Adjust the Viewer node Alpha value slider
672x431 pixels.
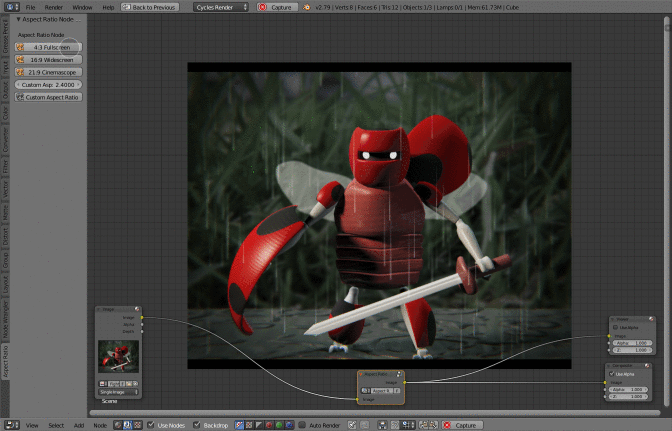[633, 343]
